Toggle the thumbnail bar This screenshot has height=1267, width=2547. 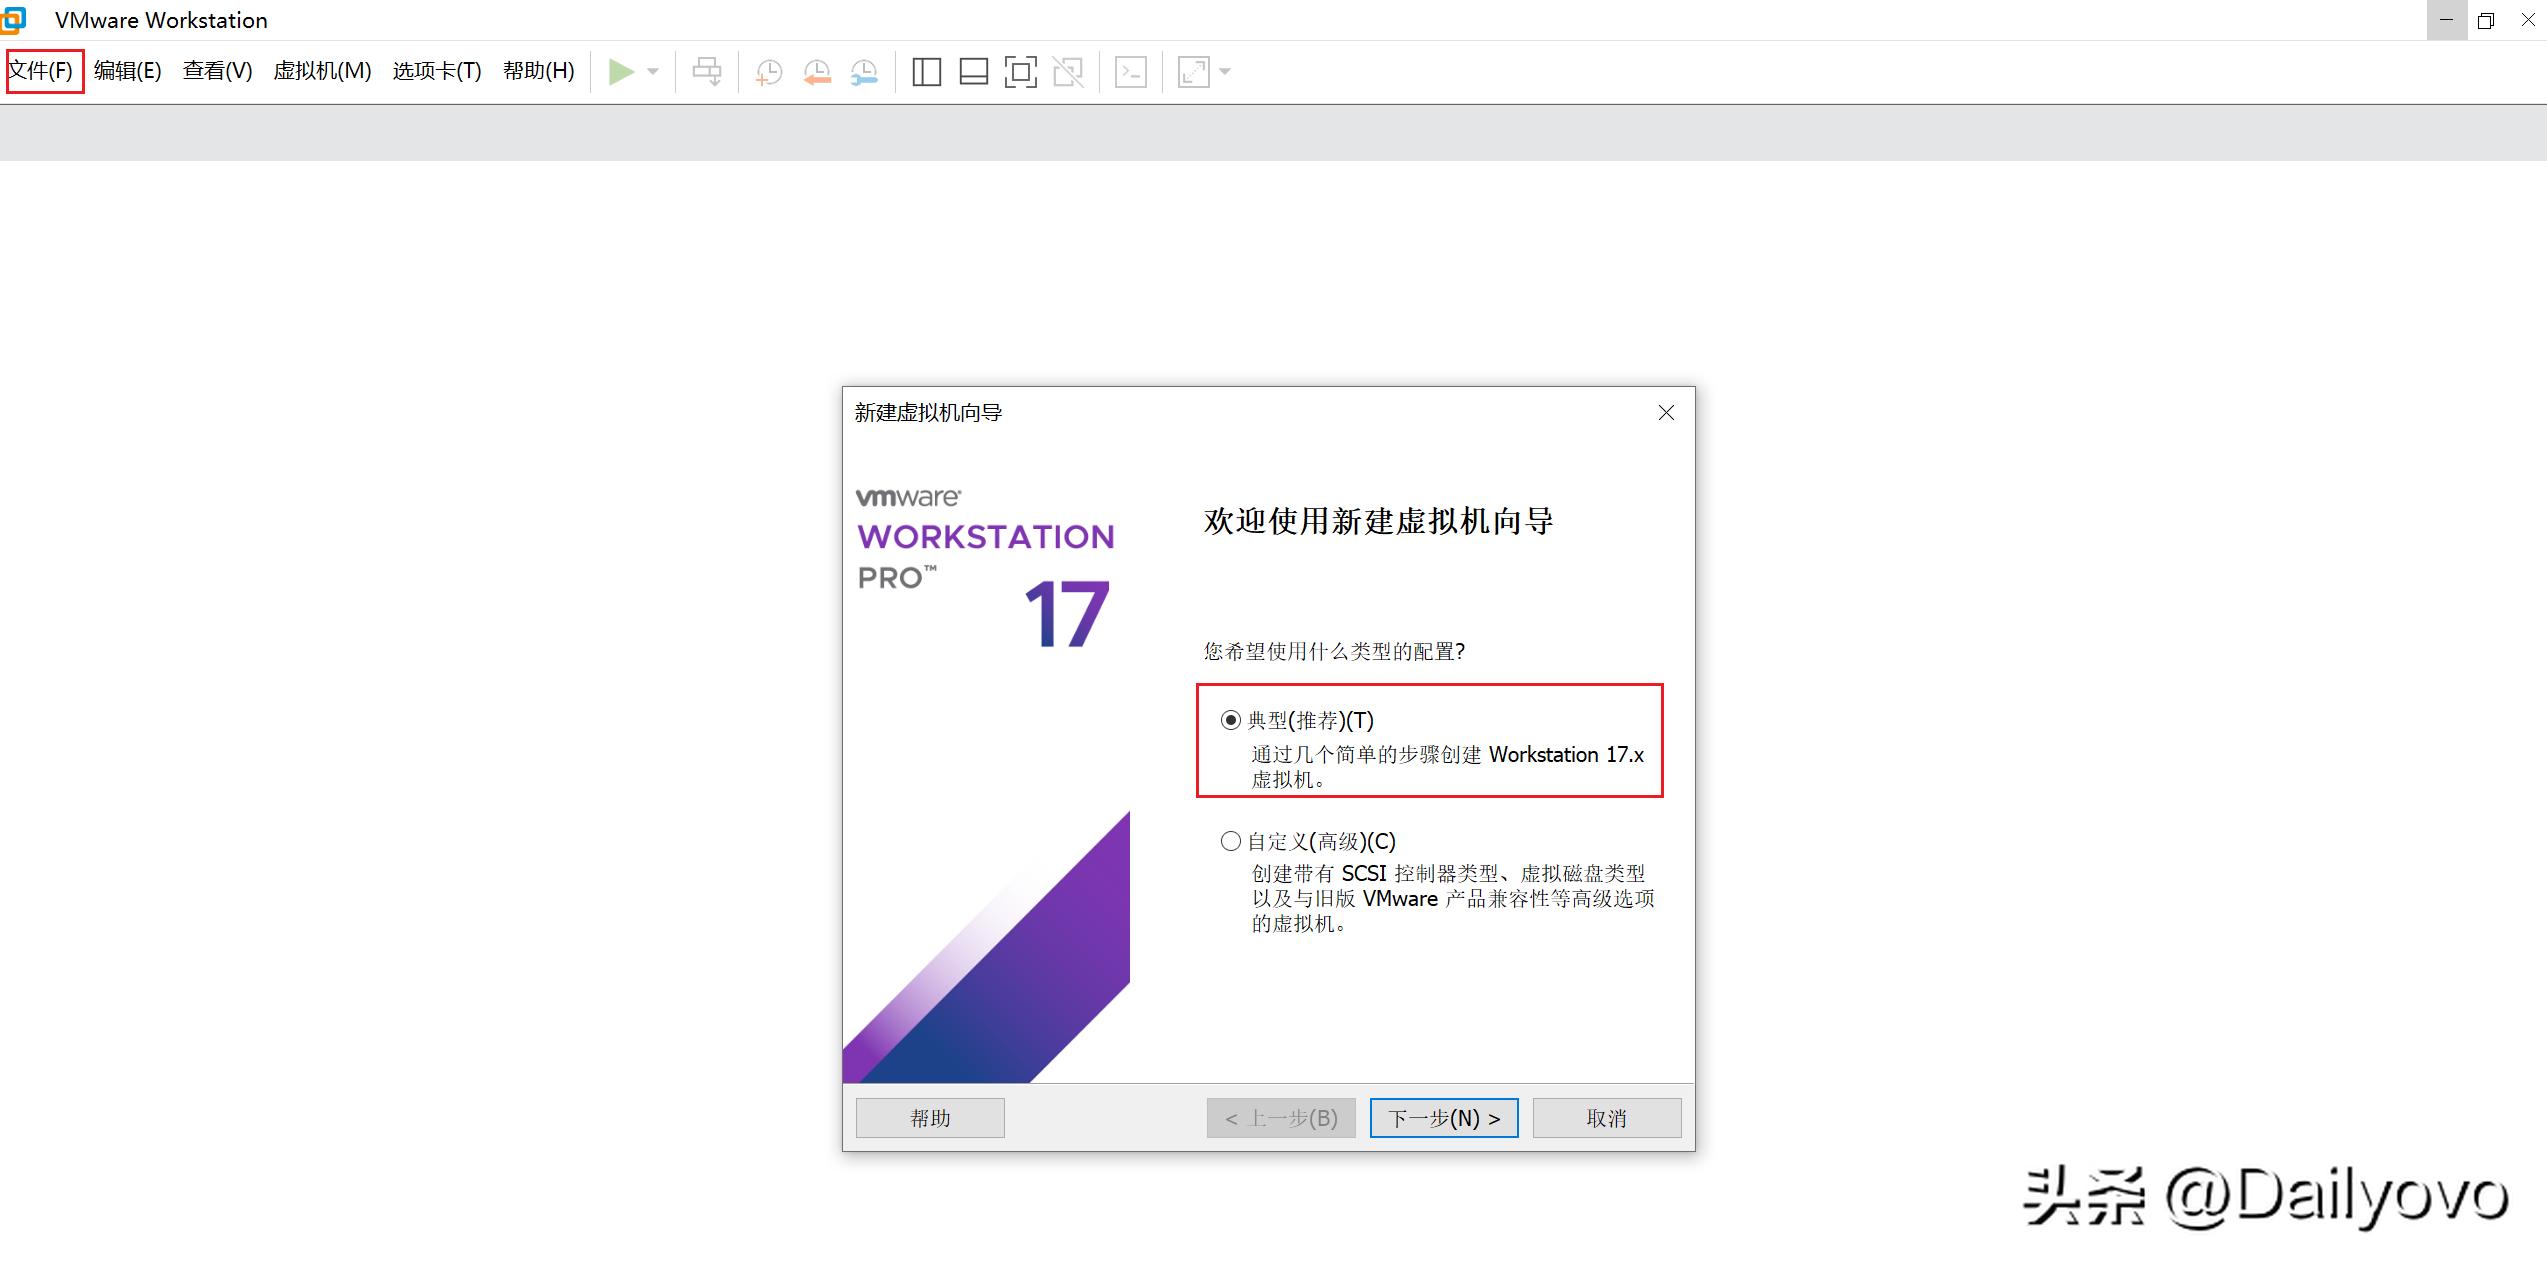pos(972,71)
